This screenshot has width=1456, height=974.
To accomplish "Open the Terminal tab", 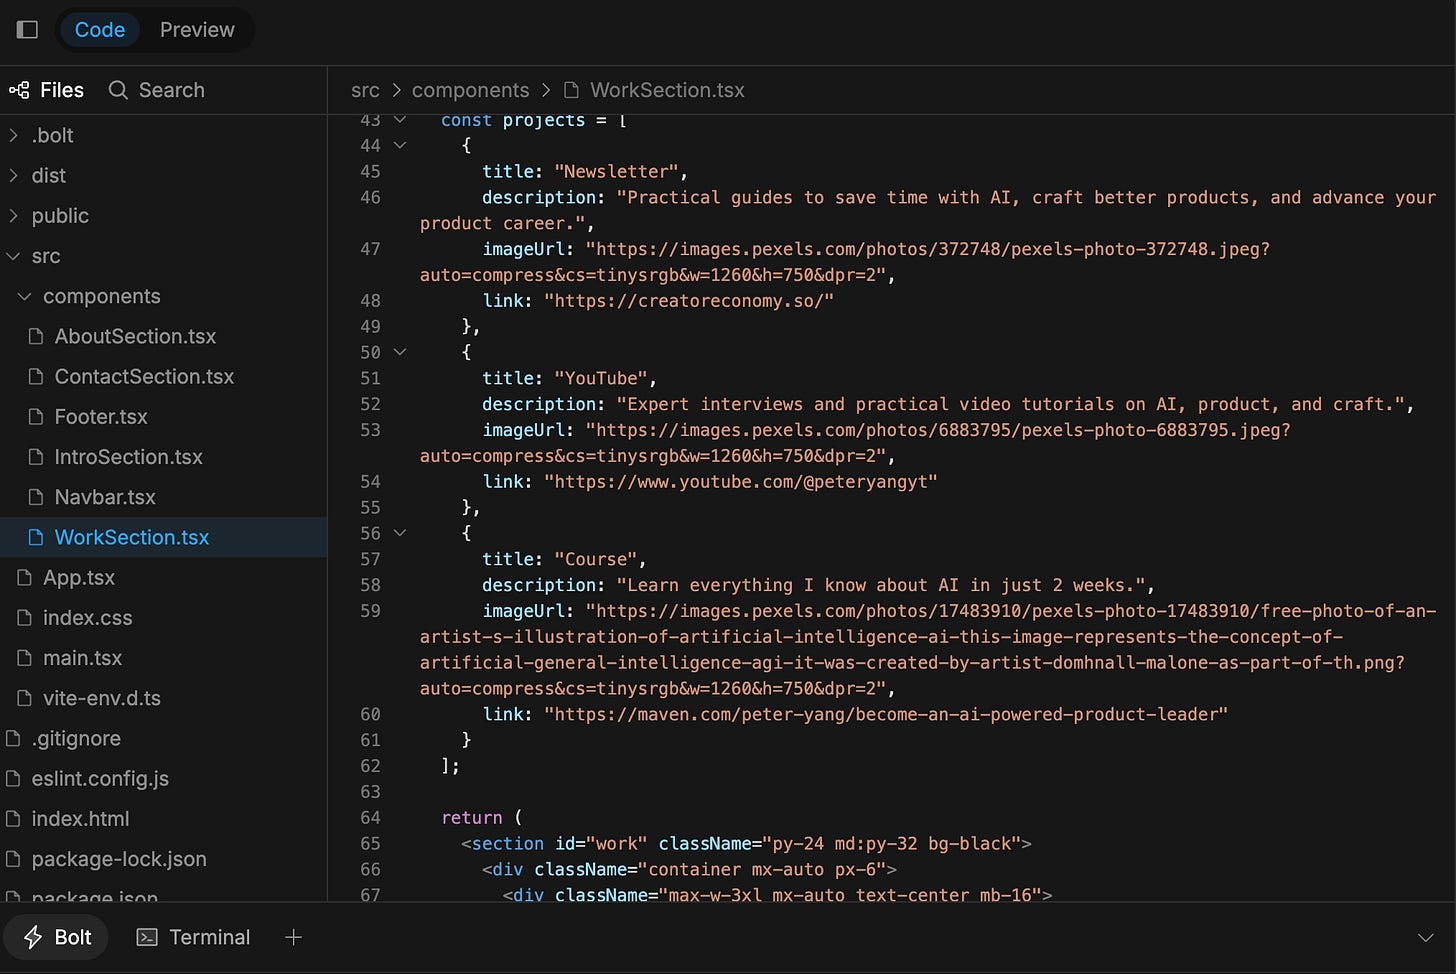I will pos(194,937).
